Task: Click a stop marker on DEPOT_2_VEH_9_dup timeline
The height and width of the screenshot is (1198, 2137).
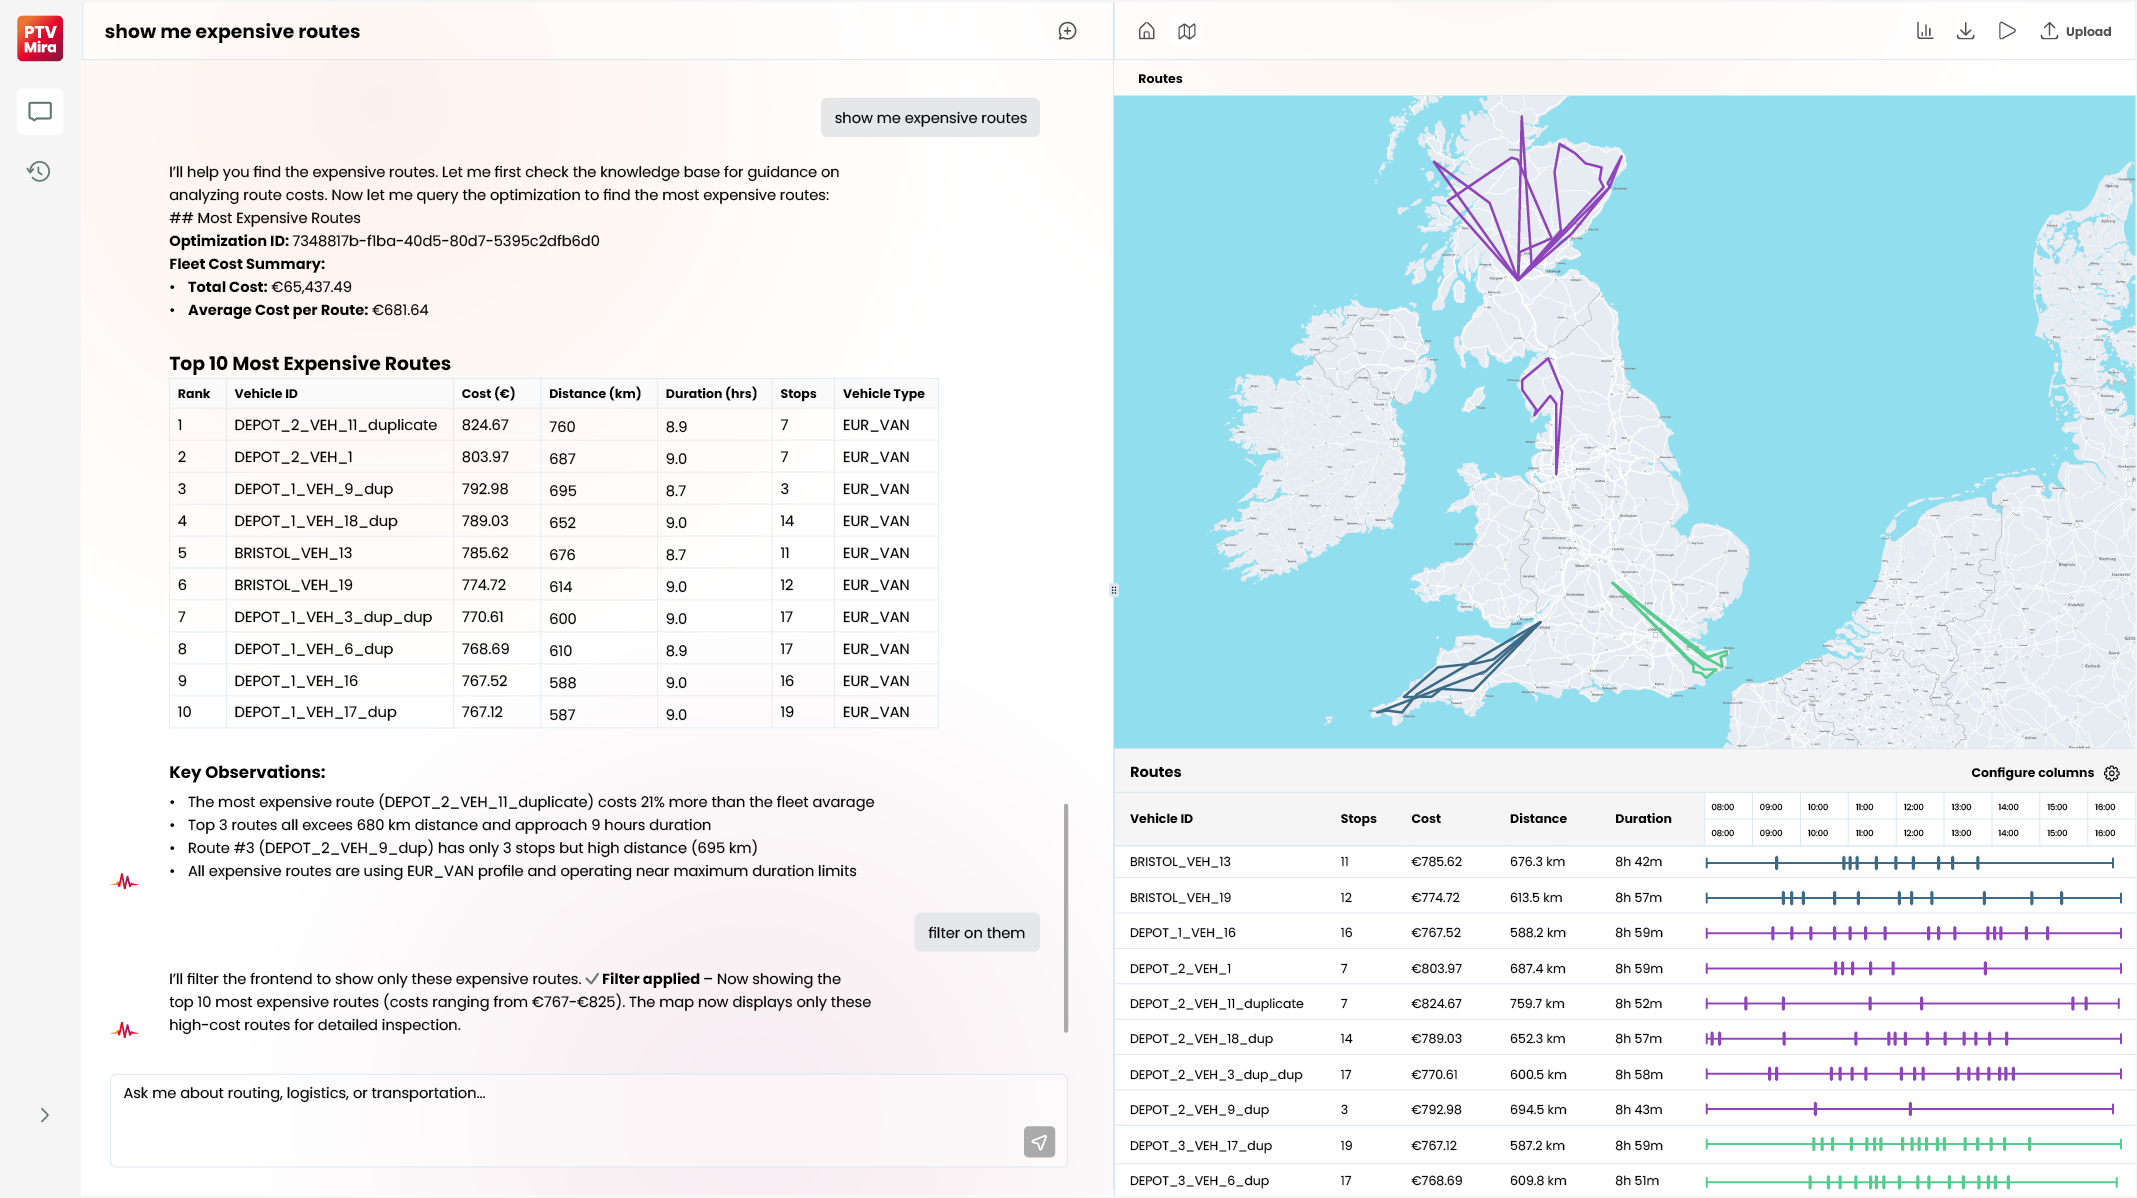Action: (1815, 1109)
